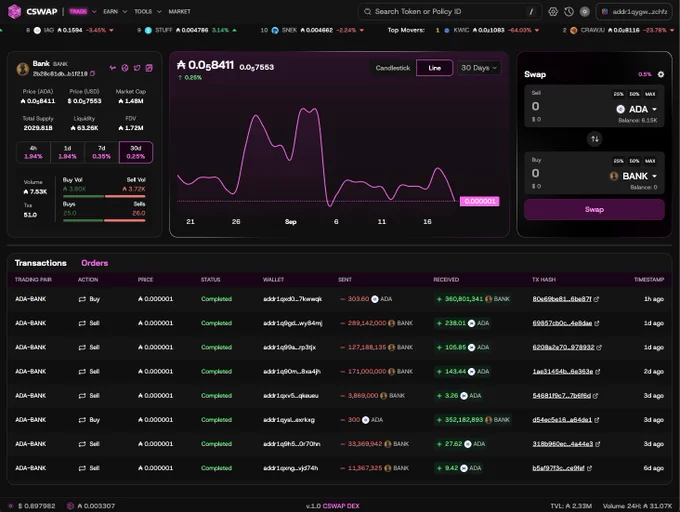Screen dimensions: 680x512
Task: Click the STUFF token icon in ticker
Action: point(148,30)
